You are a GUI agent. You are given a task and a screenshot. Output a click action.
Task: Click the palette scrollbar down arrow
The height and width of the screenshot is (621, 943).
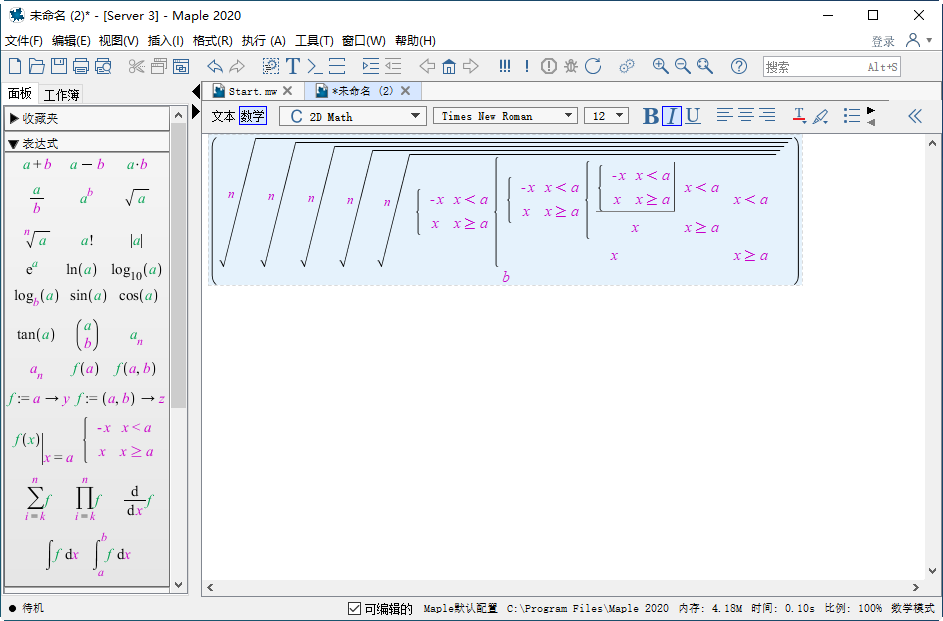pyautogui.click(x=179, y=584)
